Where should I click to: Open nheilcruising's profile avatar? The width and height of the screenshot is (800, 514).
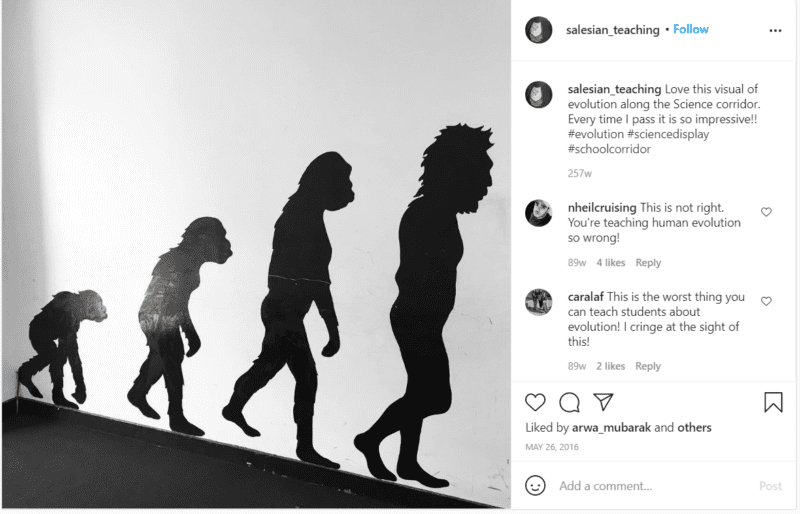[539, 213]
